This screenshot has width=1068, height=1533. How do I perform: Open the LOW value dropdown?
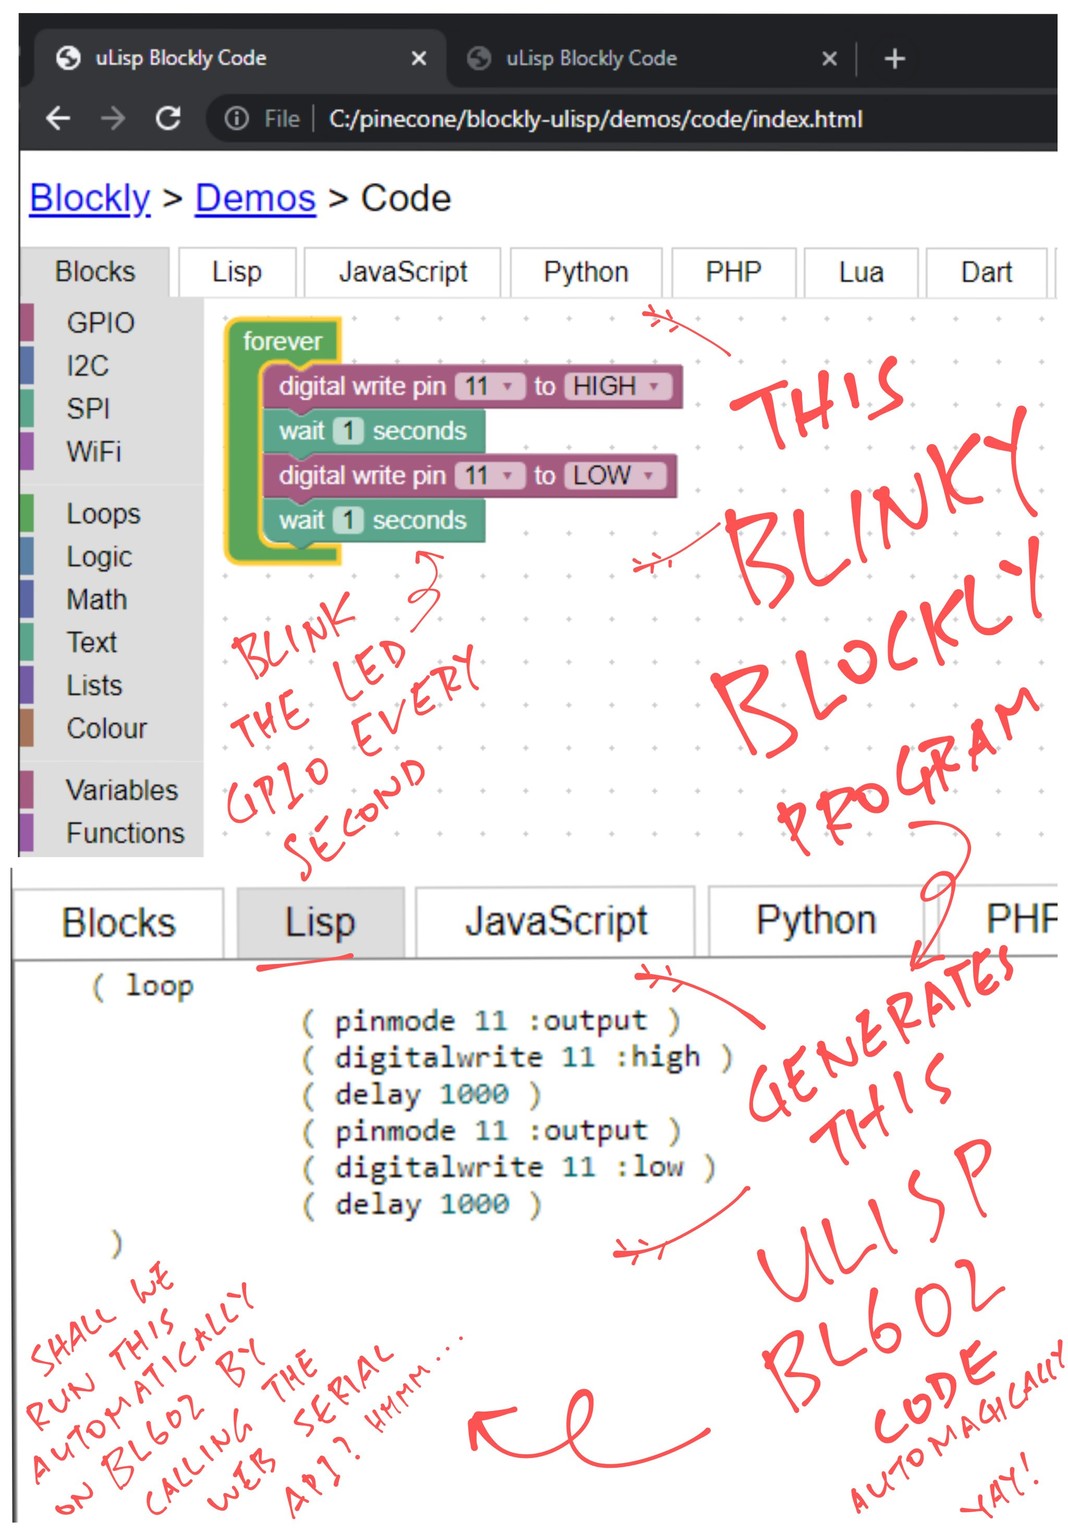tap(614, 475)
